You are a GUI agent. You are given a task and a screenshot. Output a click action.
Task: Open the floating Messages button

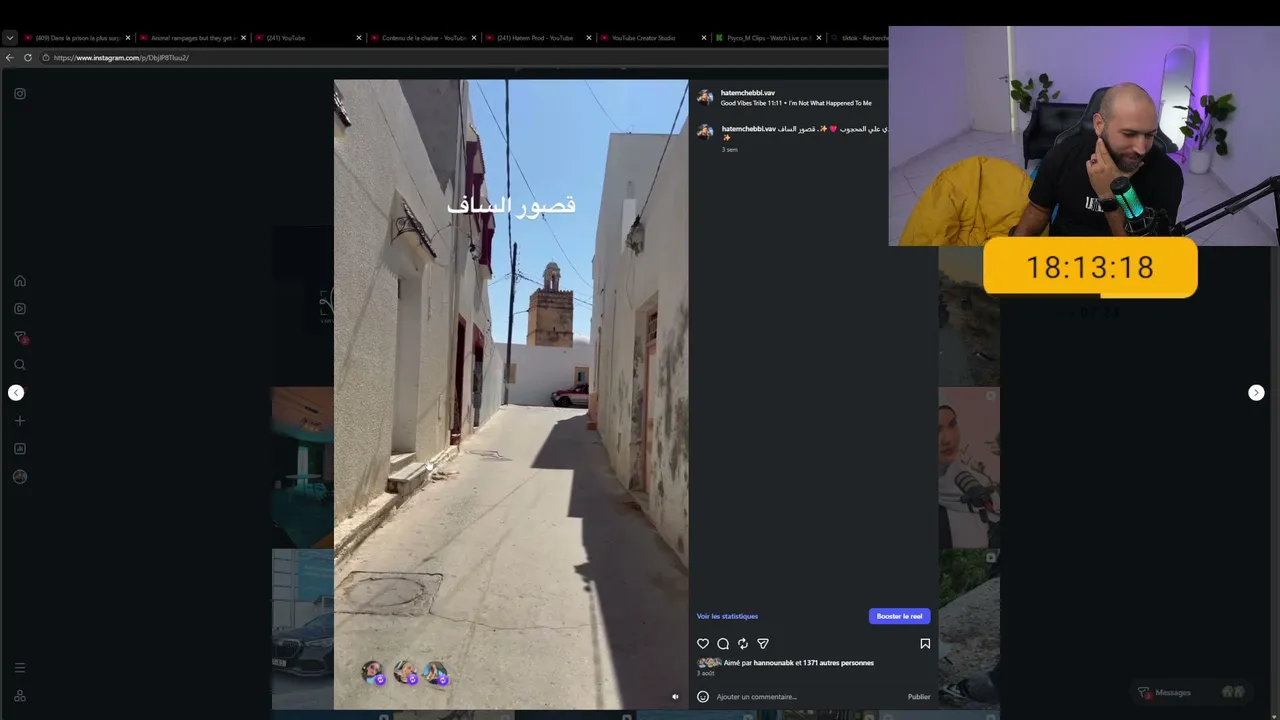1191,692
